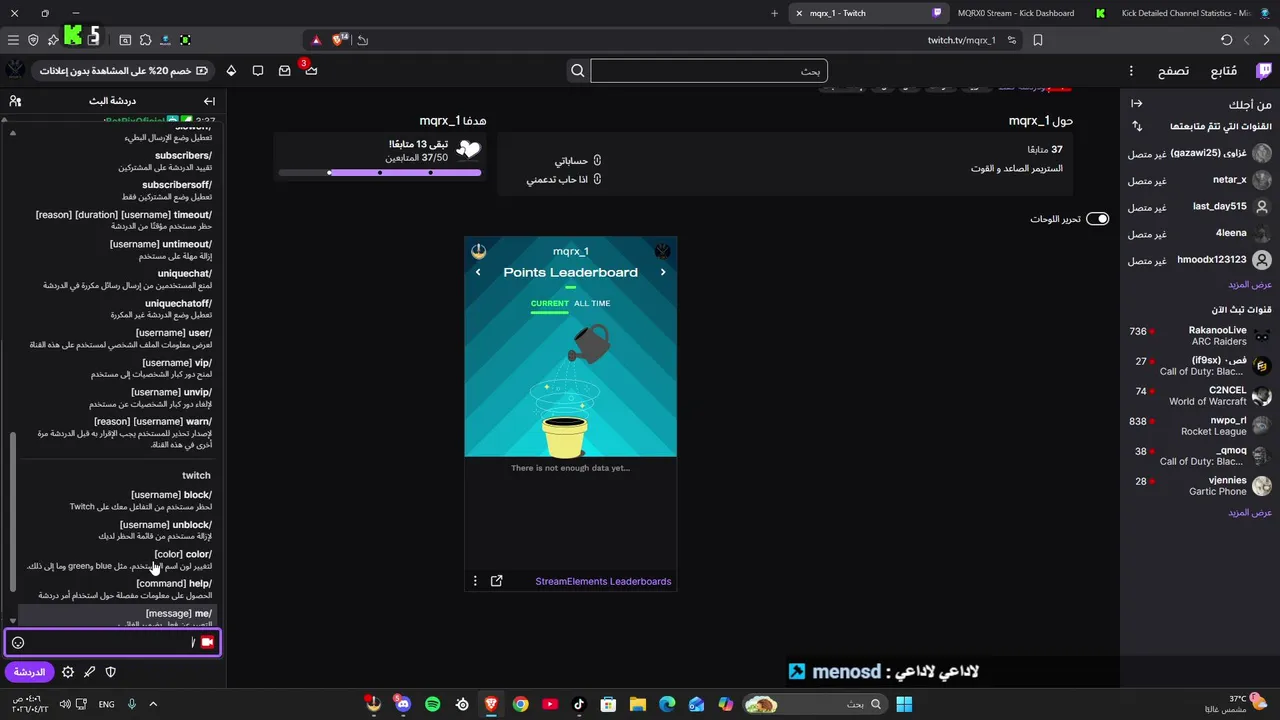
Task: Click the 20% ad-free discount banner button
Action: tap(125, 71)
